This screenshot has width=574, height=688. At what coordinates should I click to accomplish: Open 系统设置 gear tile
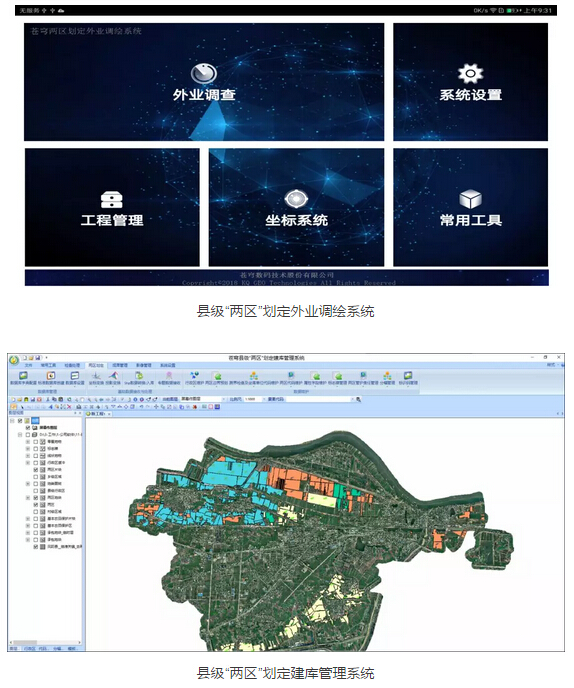[470, 82]
